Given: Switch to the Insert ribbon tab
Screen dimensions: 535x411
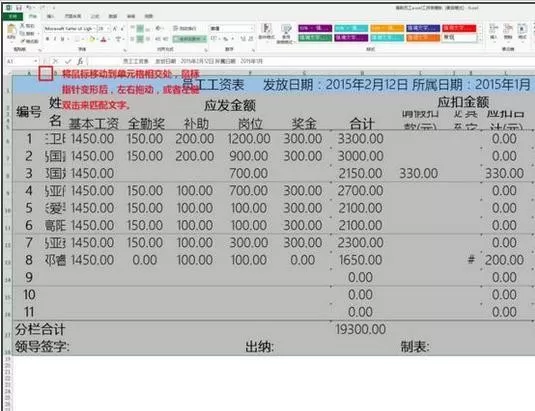Looking at the screenshot, I should (x=50, y=16).
